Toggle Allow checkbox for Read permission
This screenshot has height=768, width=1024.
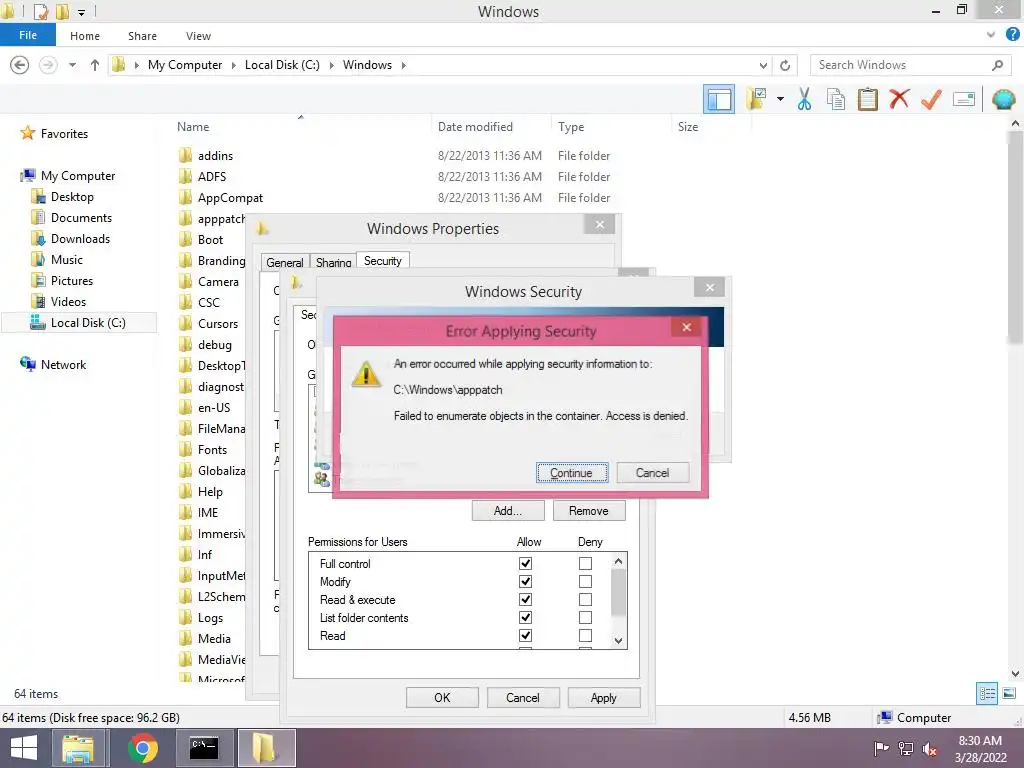coord(525,635)
